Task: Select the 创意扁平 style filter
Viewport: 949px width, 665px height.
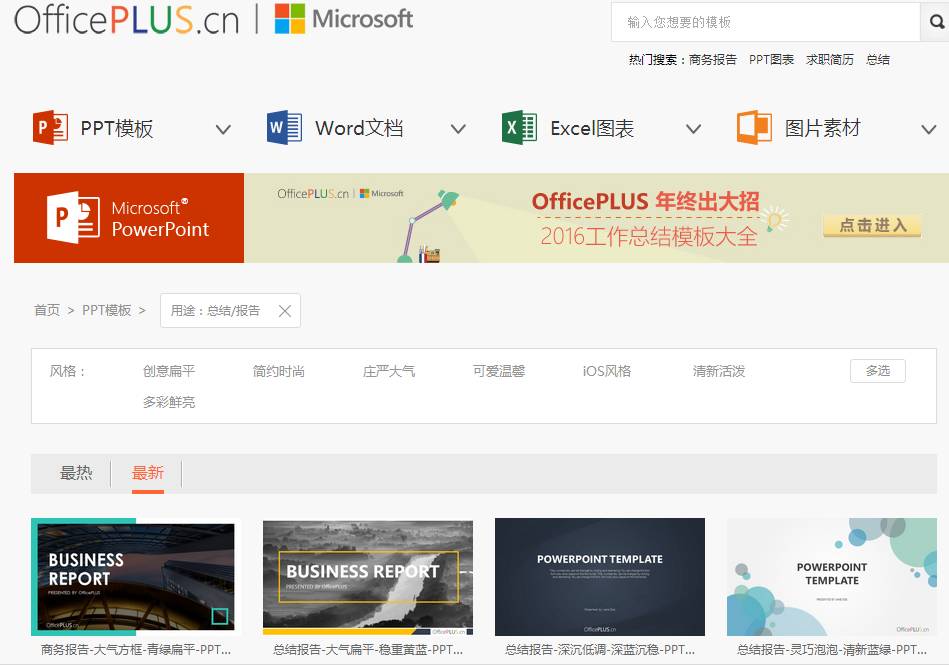Action: 169,371
